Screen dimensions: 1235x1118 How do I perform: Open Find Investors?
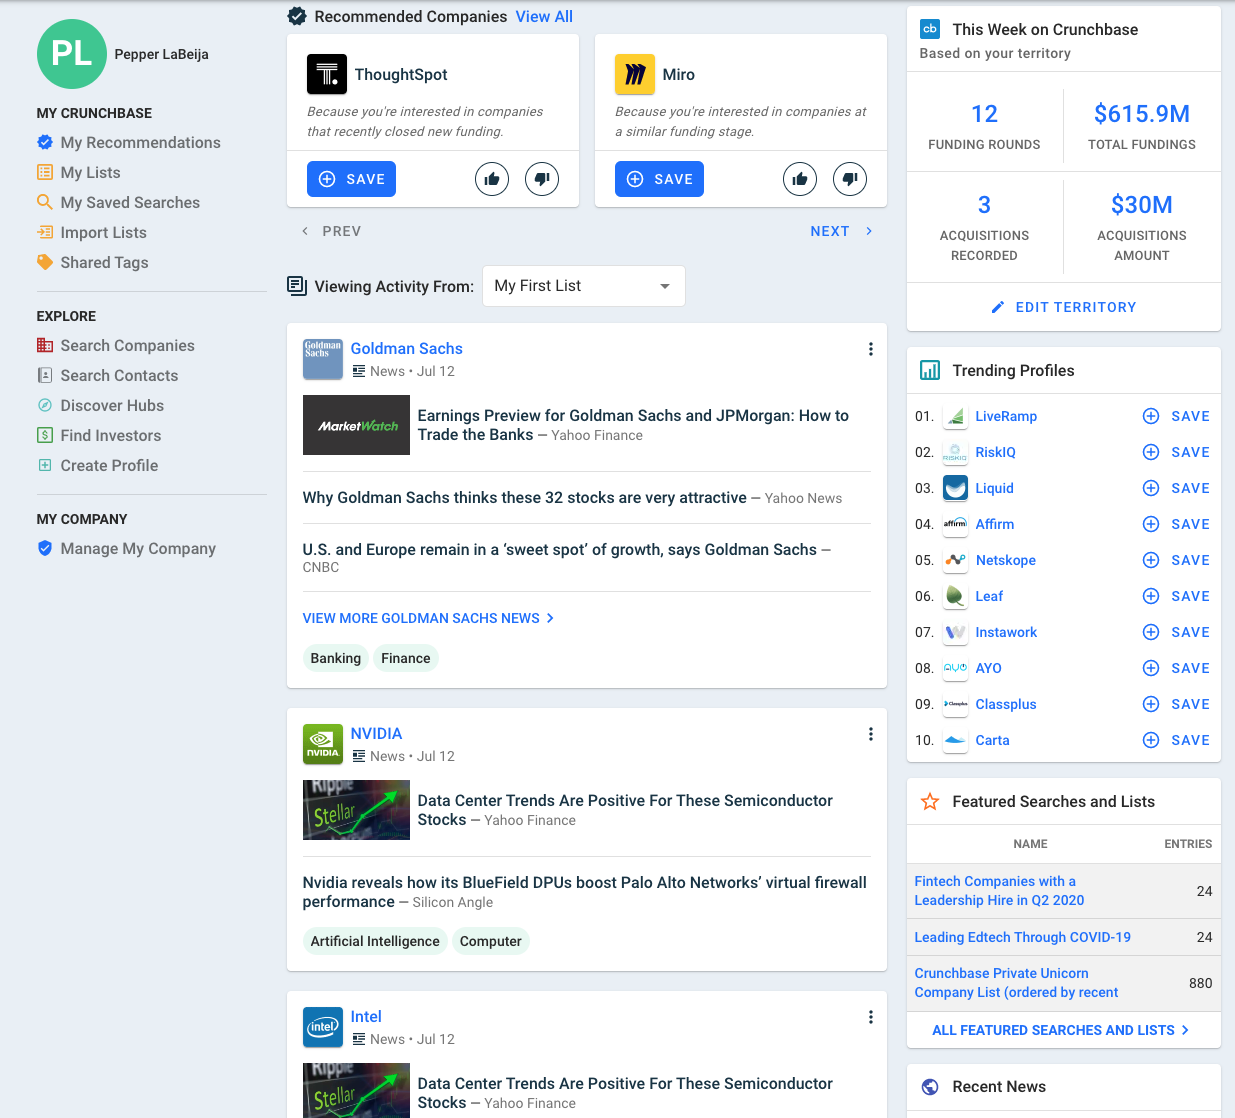99,435
